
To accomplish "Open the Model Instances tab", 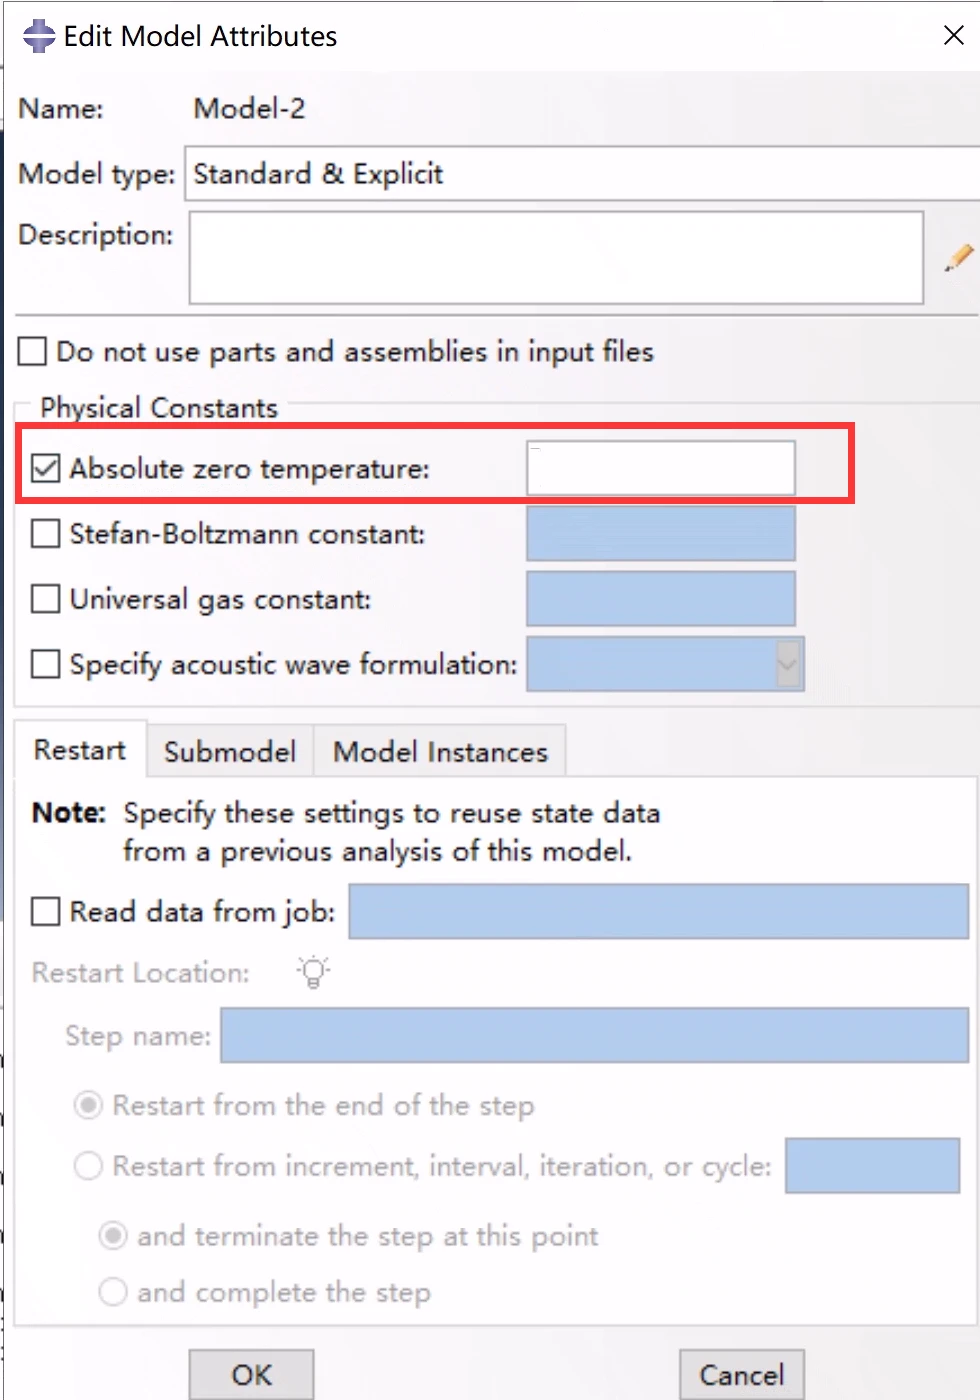I will pos(440,752).
